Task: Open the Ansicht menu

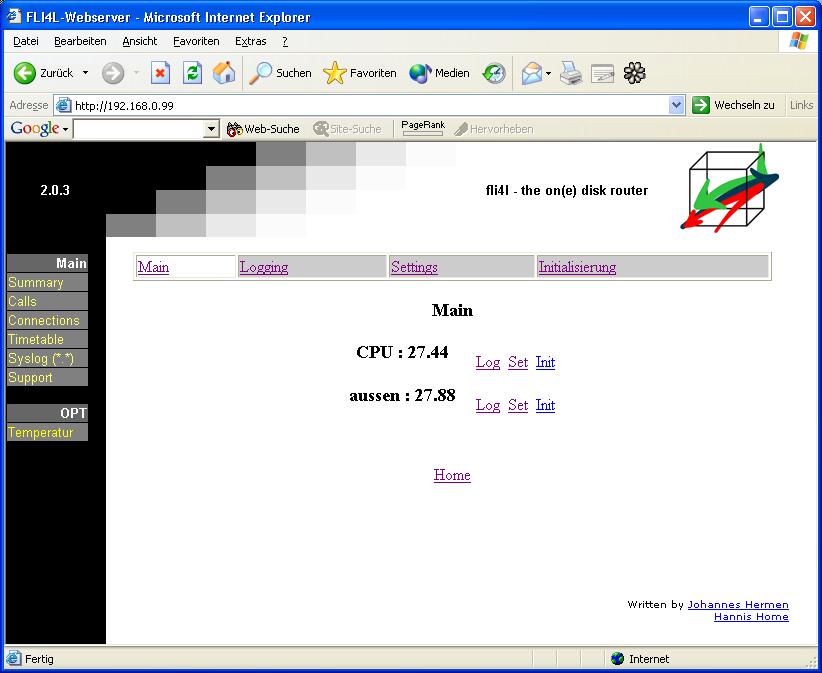Action: [140, 41]
